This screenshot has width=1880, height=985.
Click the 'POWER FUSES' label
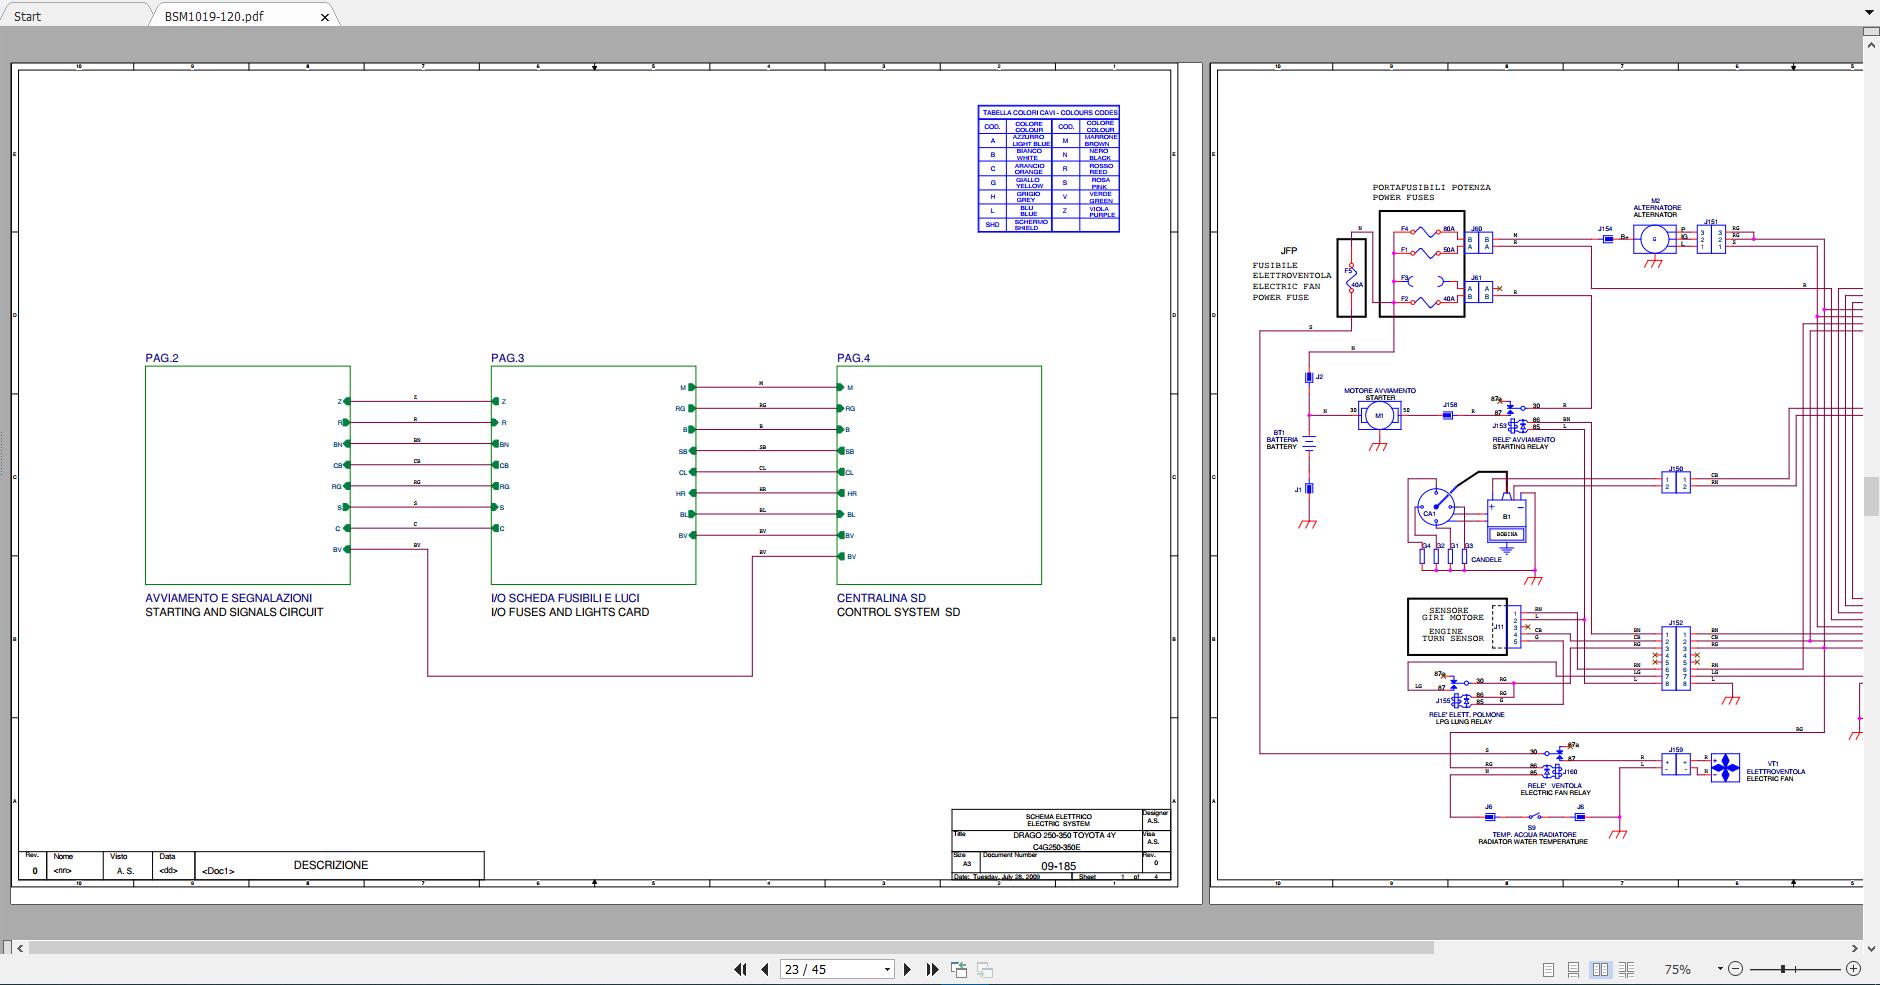coord(1403,197)
